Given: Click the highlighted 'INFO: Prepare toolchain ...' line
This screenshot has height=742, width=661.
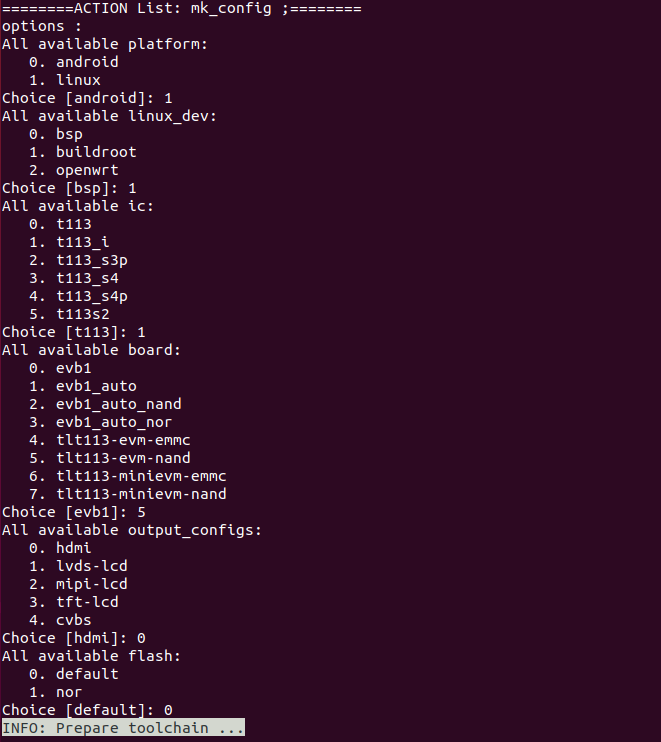Looking at the screenshot, I should coord(123,728).
